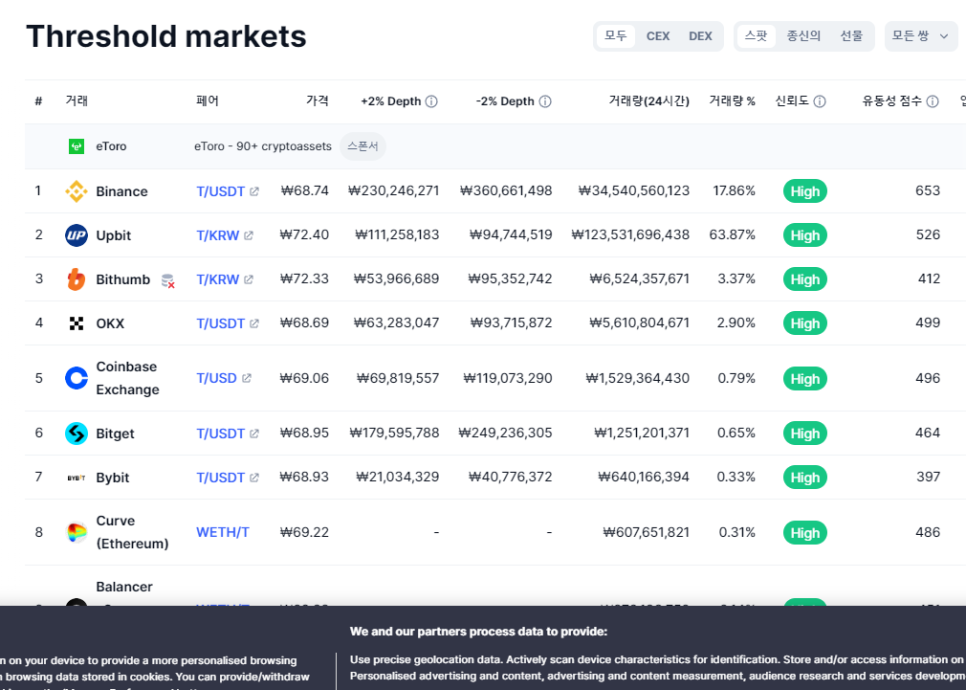Click the -2% Depth info icon

point(545,102)
